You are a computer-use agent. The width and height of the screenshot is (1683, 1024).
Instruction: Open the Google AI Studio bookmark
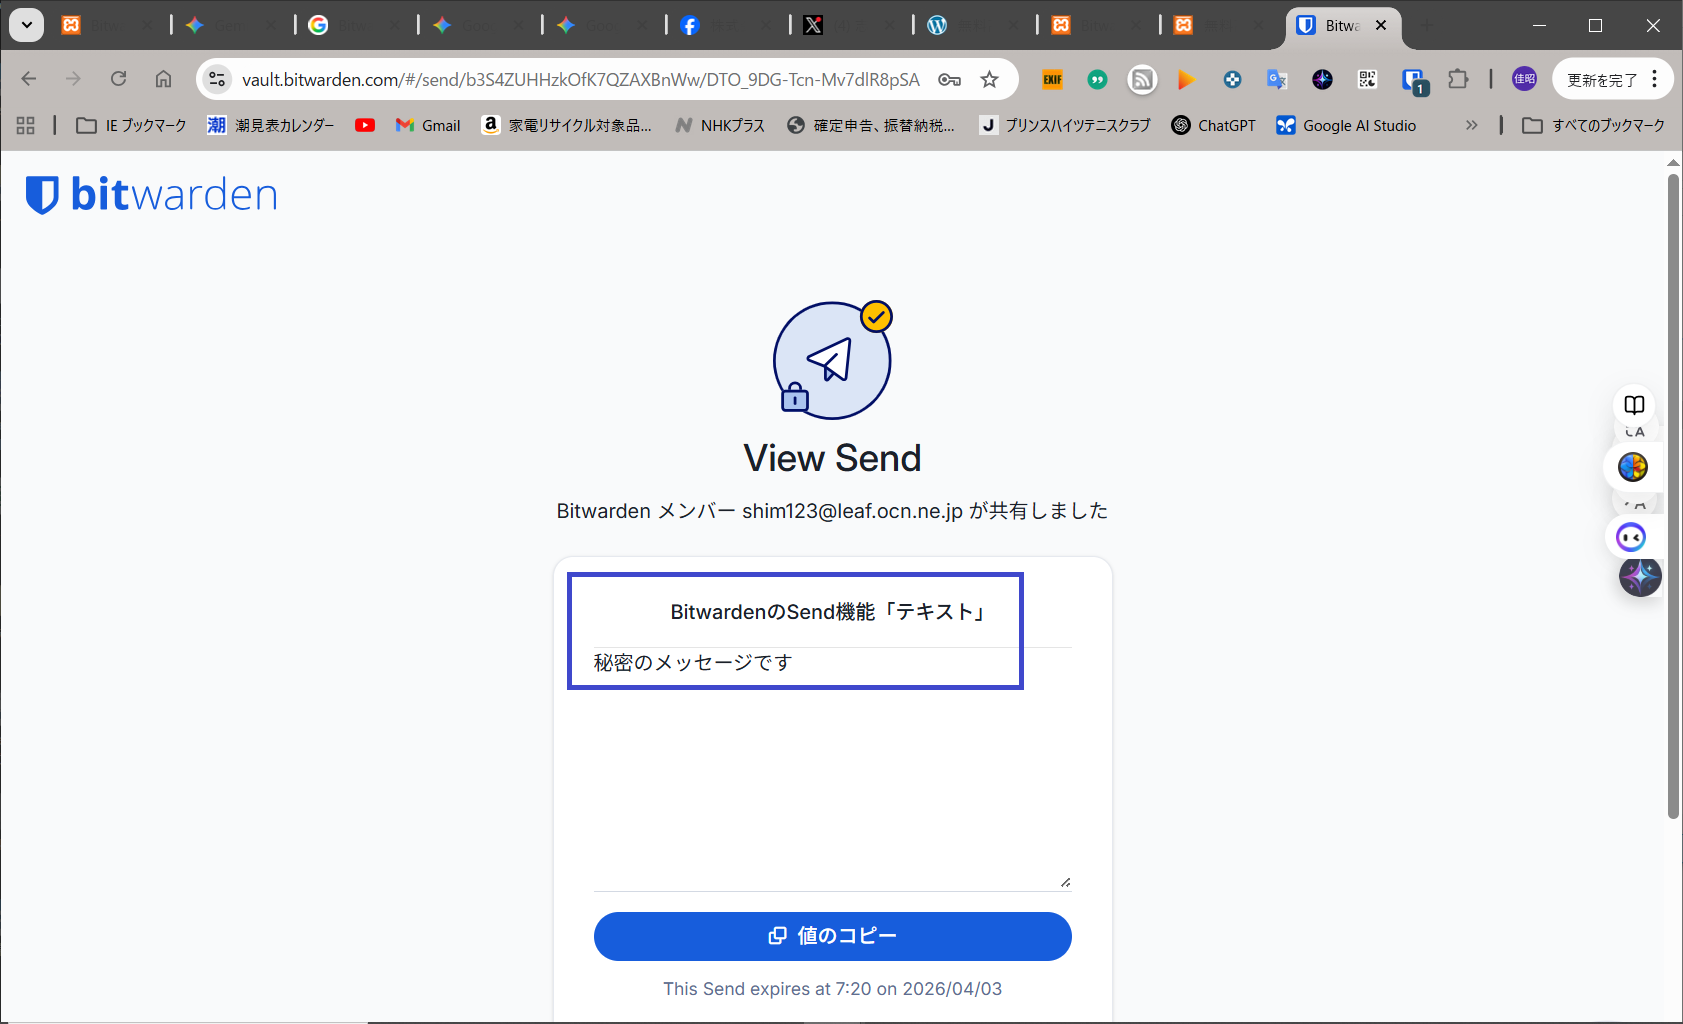point(1346,125)
